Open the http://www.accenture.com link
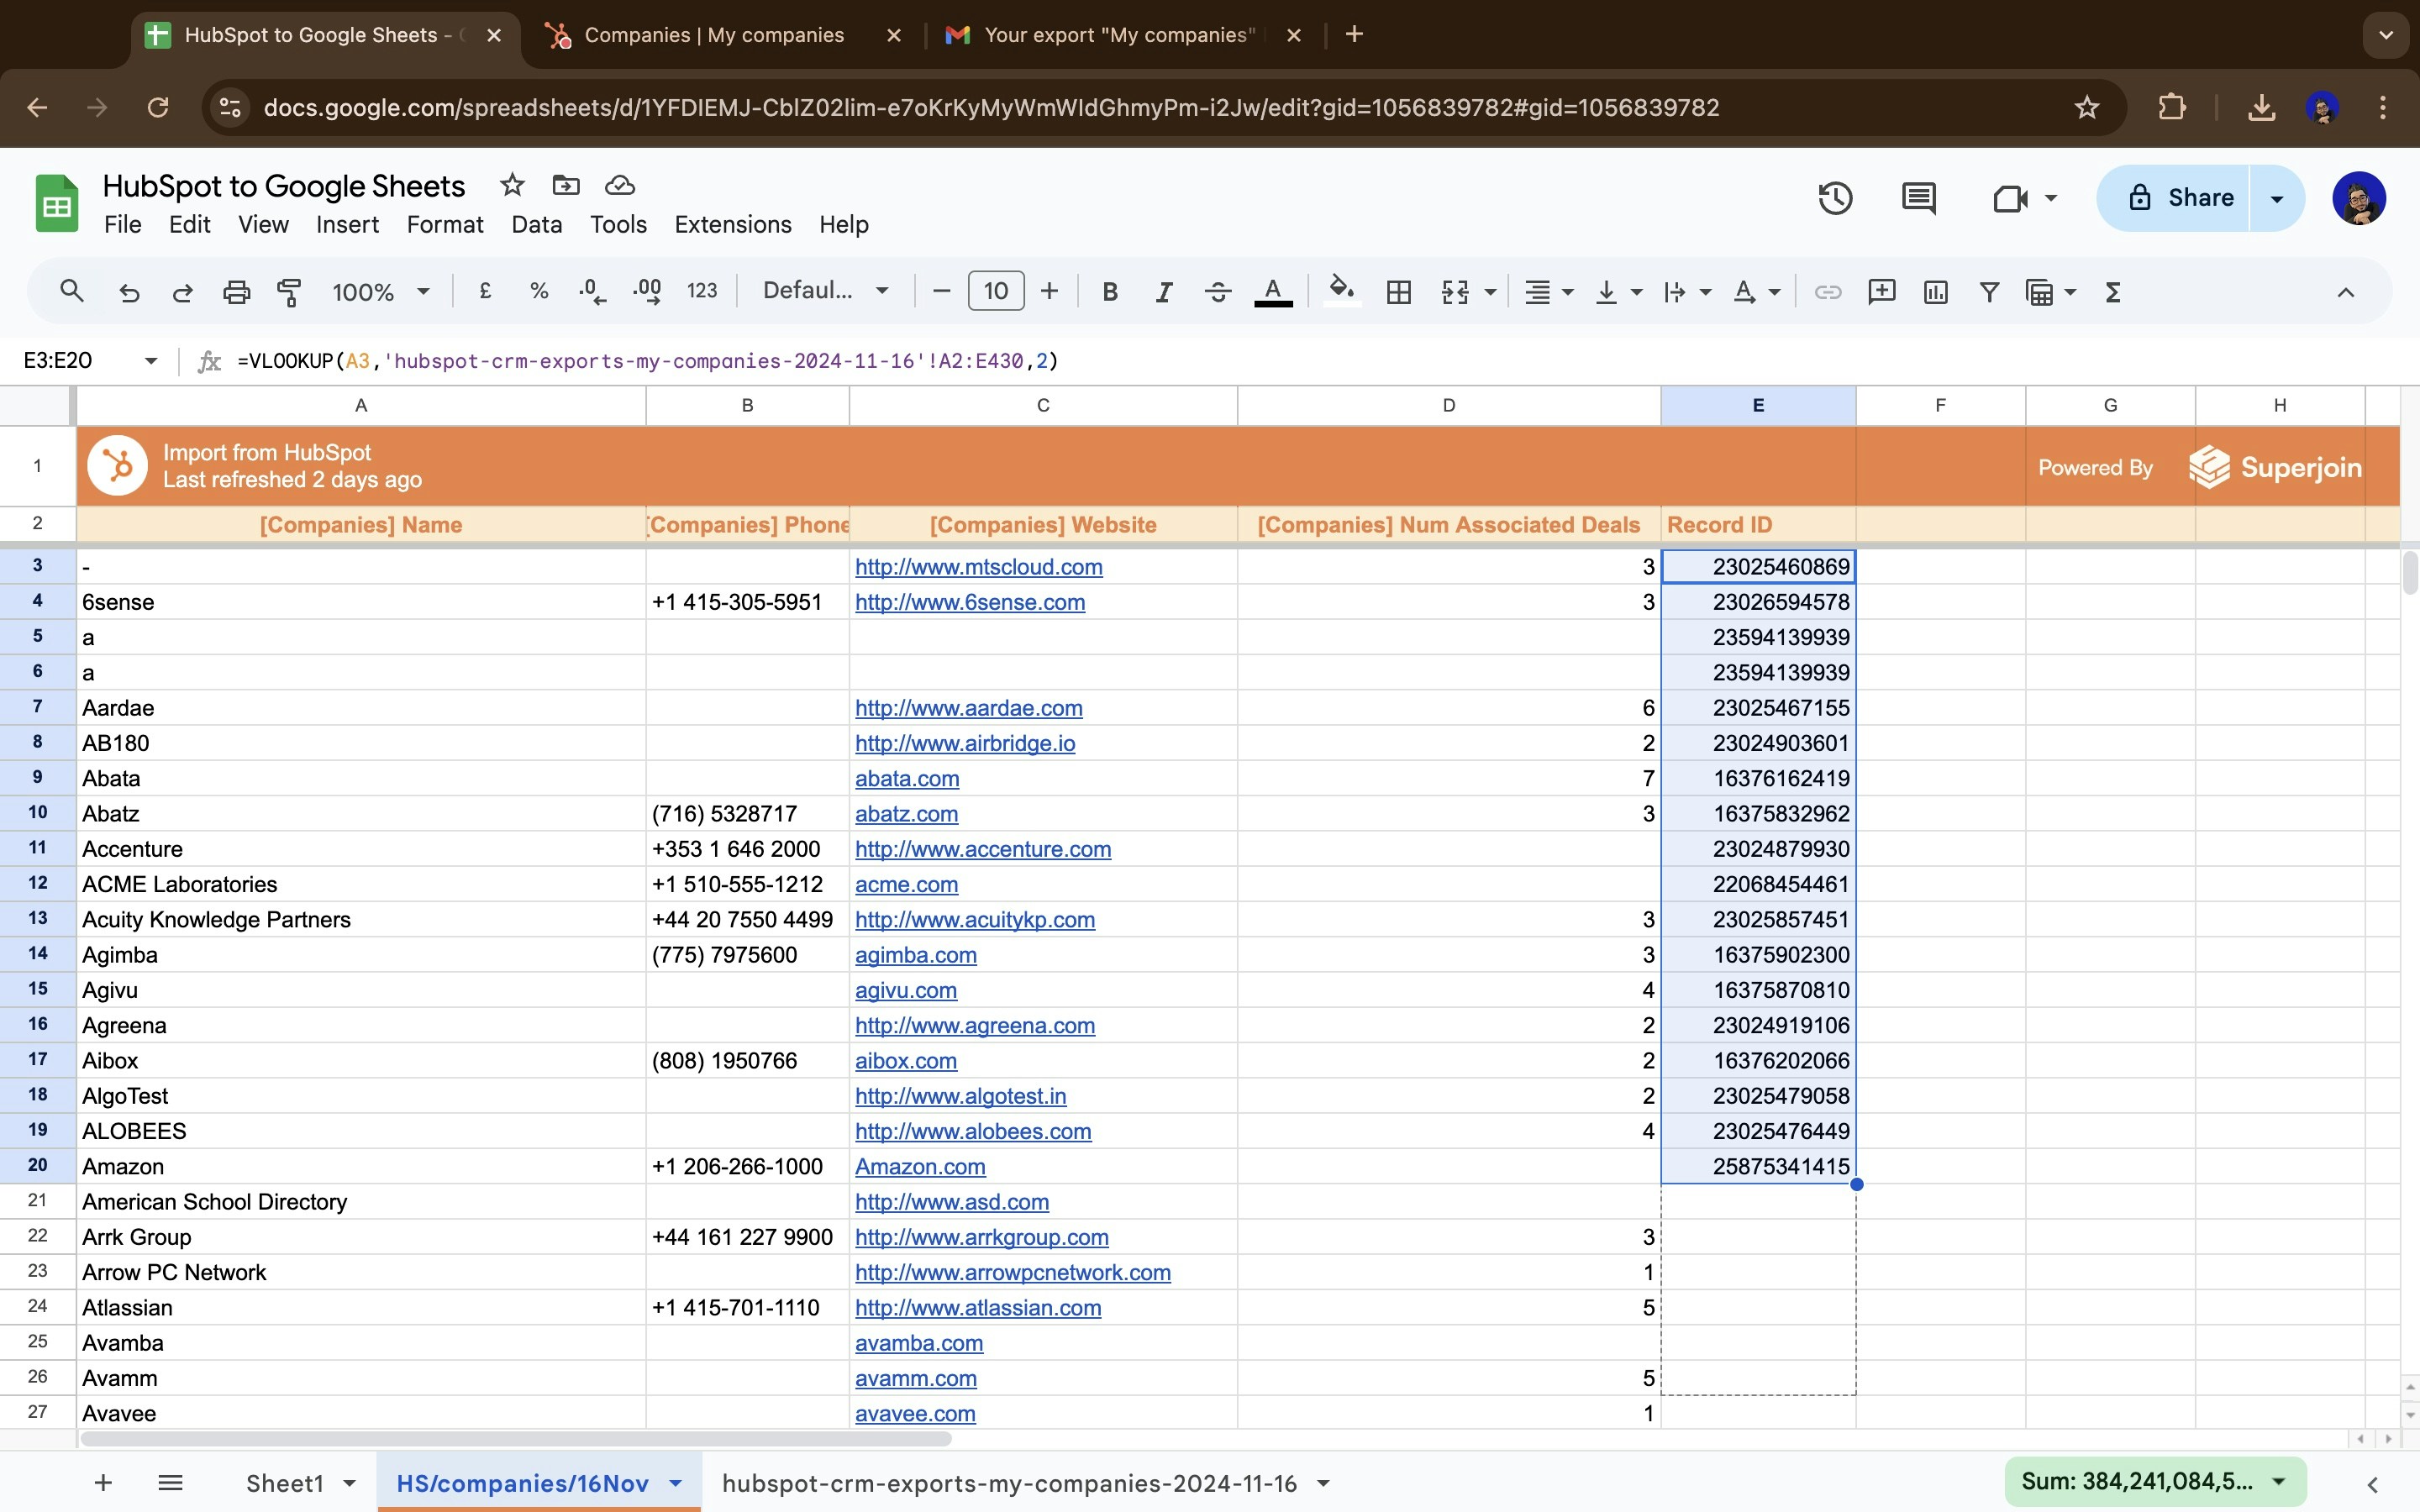 click(982, 849)
